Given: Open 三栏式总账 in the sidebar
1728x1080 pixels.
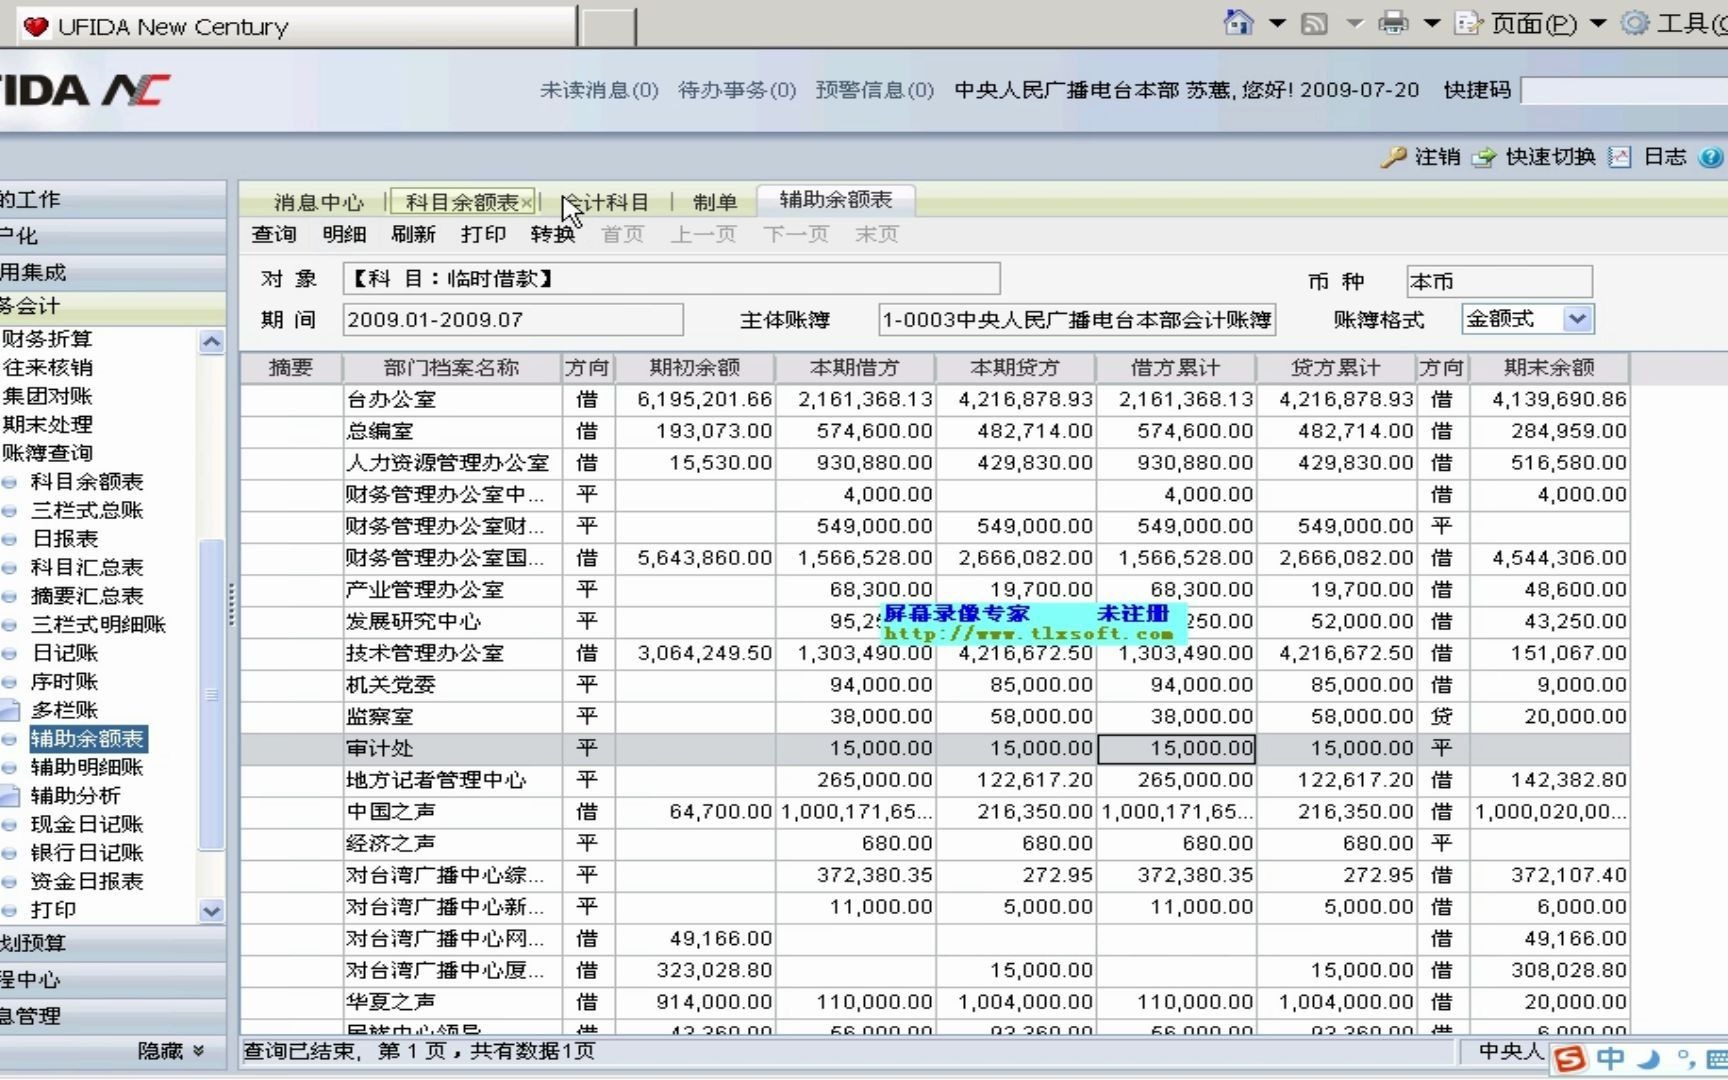Looking at the screenshot, I should (x=86, y=510).
